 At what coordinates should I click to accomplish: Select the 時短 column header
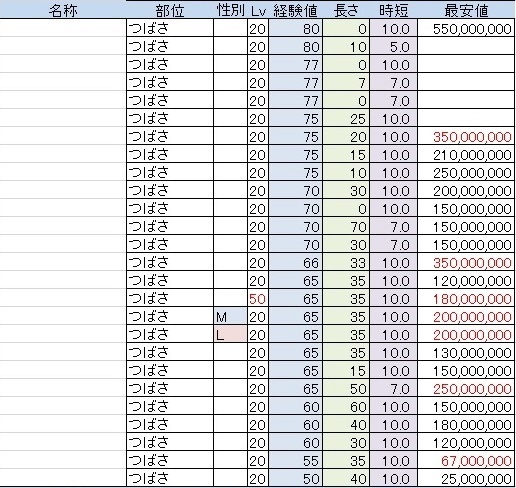coord(394,11)
